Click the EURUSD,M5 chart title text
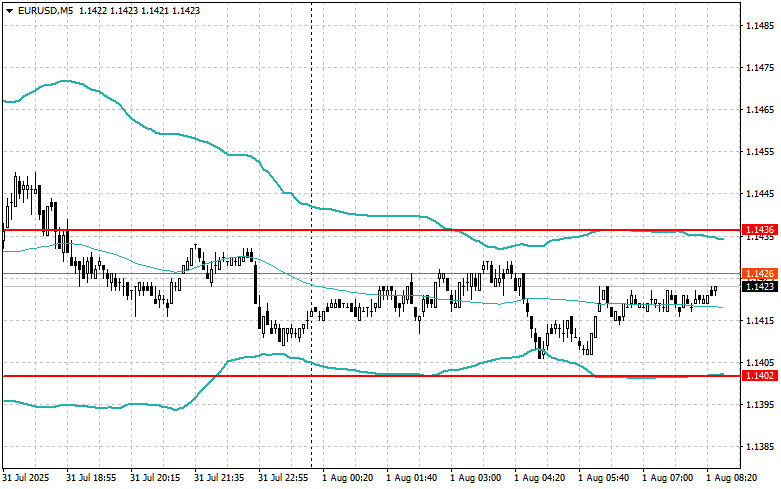The image size is (781, 489). pos(45,10)
